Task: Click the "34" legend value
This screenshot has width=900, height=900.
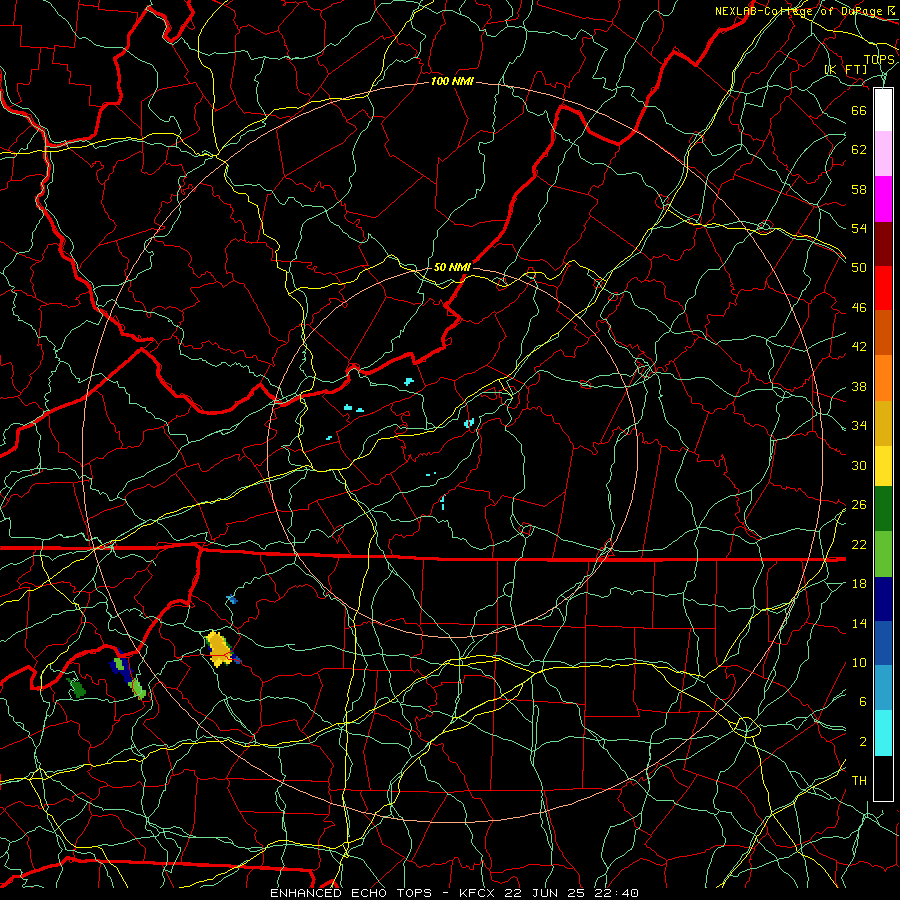Action: point(859,426)
